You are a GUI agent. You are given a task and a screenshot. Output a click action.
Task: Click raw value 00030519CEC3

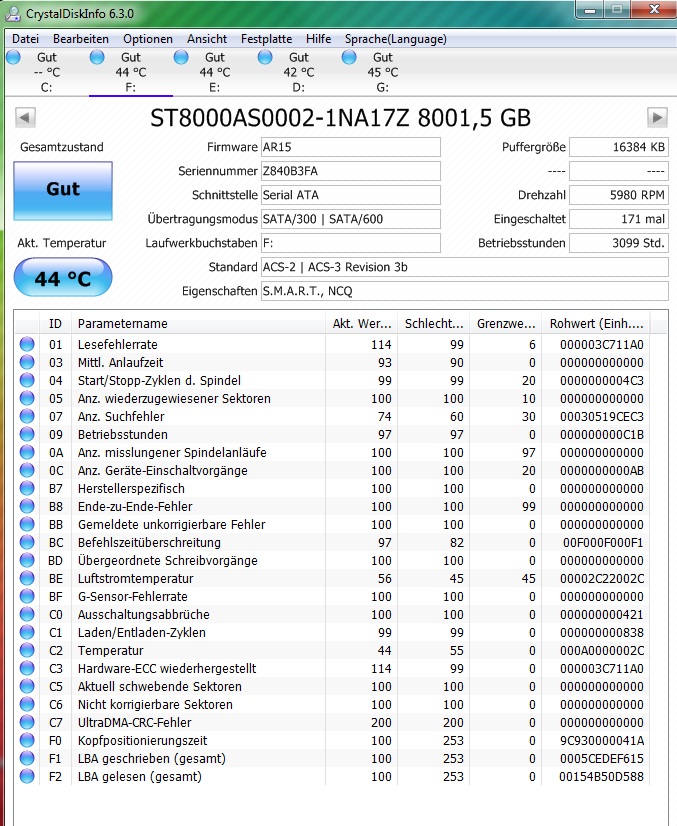(x=602, y=417)
